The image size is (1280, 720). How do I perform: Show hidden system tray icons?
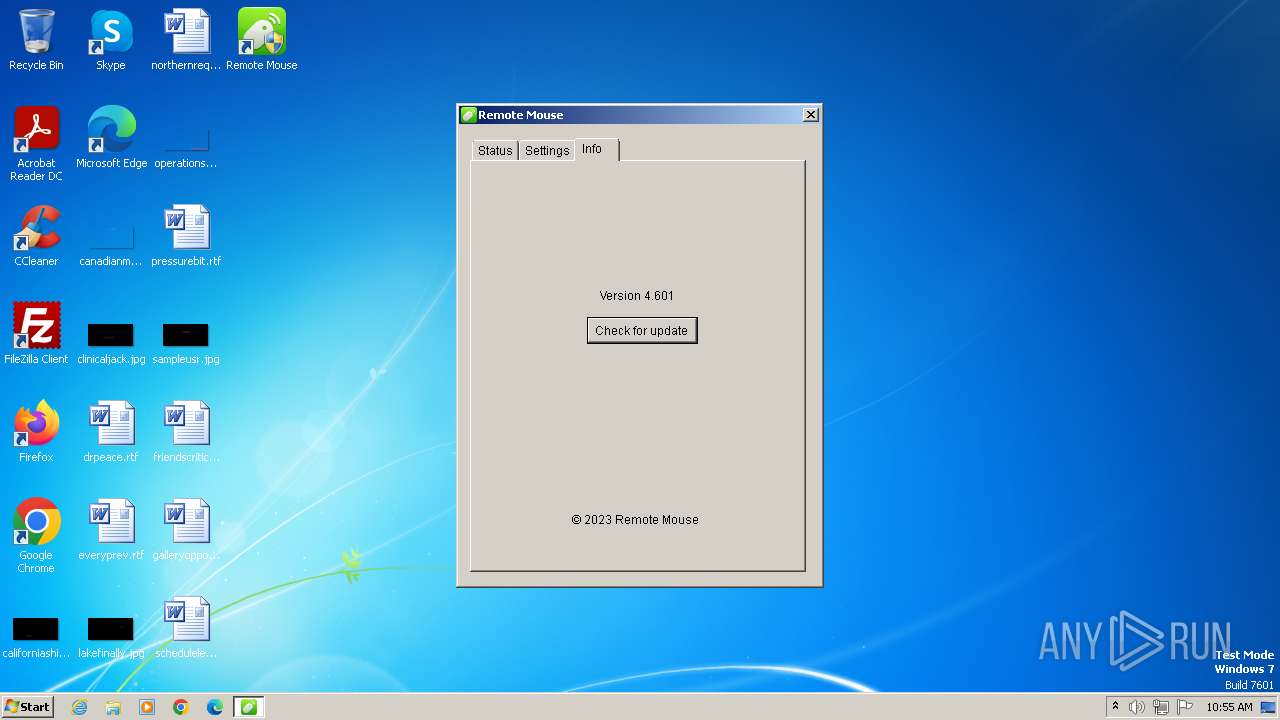pyautogui.click(x=1115, y=707)
